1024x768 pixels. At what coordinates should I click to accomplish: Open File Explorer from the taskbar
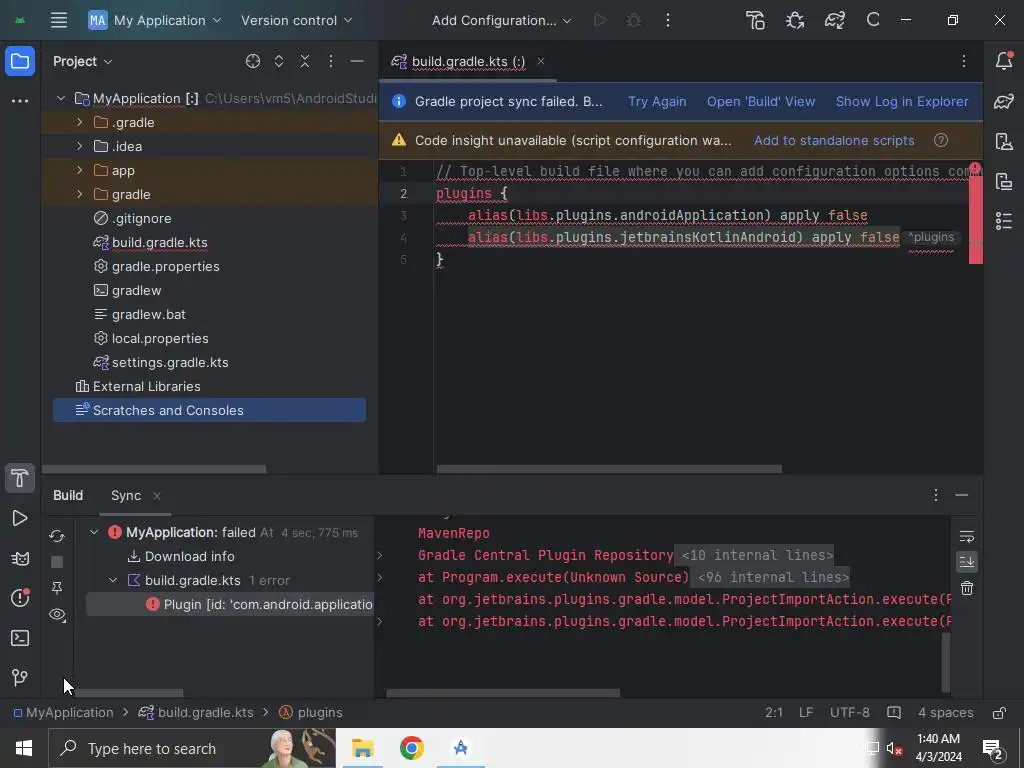click(362, 748)
